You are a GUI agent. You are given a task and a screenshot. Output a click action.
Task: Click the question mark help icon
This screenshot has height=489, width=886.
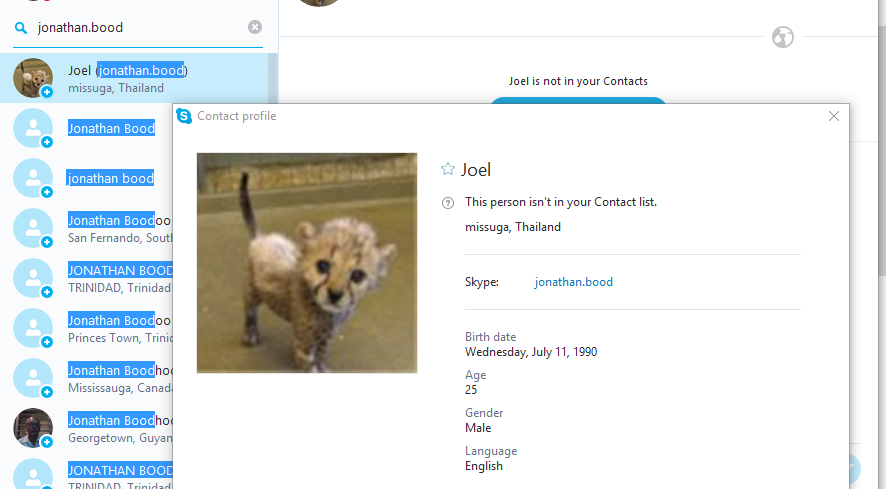coord(448,203)
